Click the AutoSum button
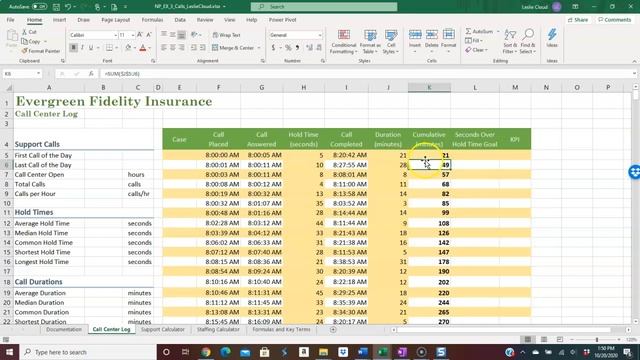640x360 pixels. click(x=479, y=31)
